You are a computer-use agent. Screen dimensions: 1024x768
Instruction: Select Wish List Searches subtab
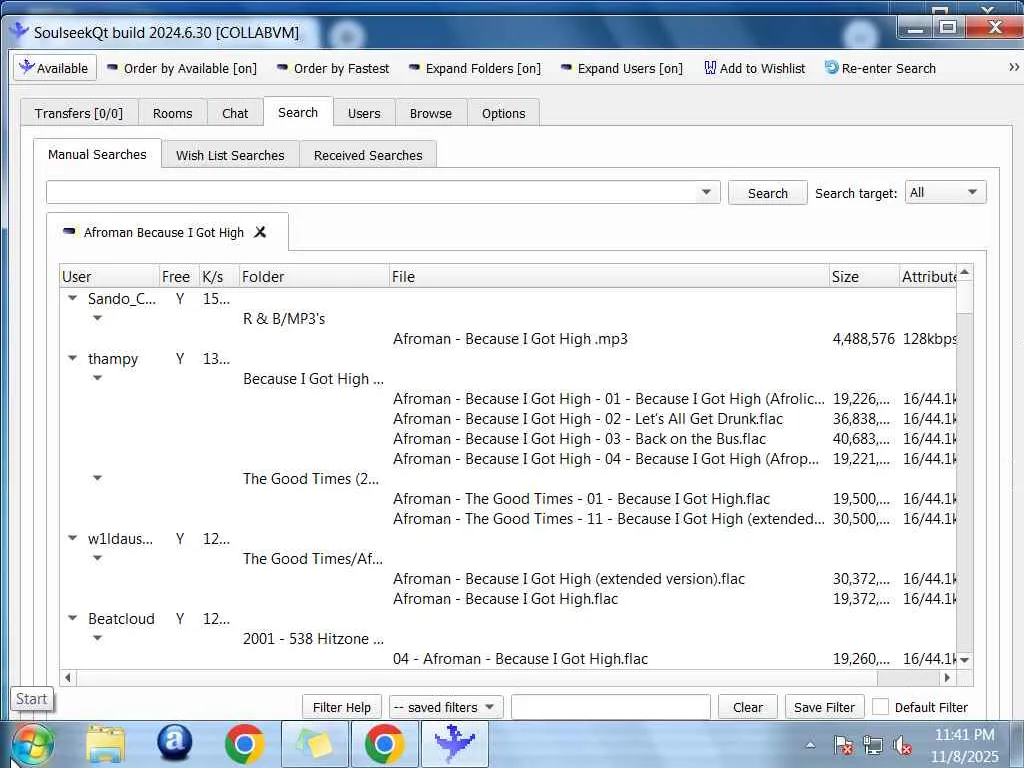pyautogui.click(x=230, y=155)
